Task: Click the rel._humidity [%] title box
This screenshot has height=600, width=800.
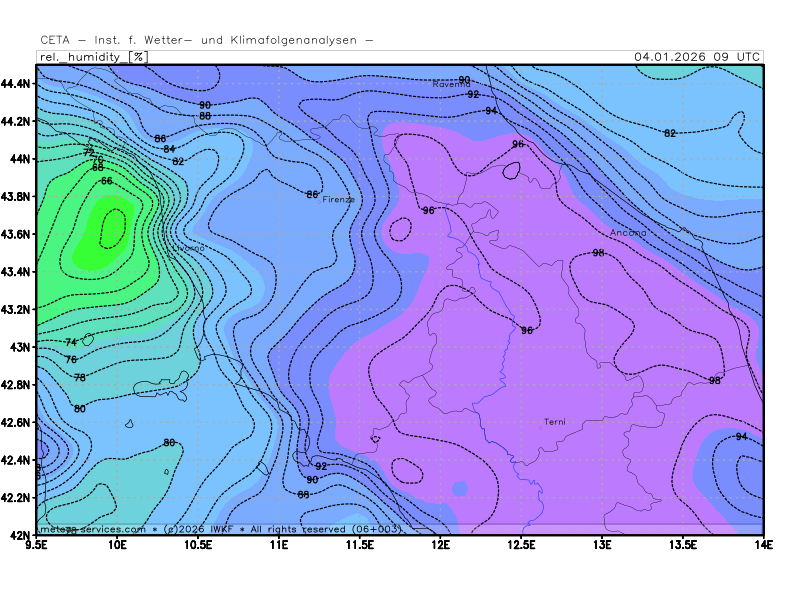Action: 93,57
